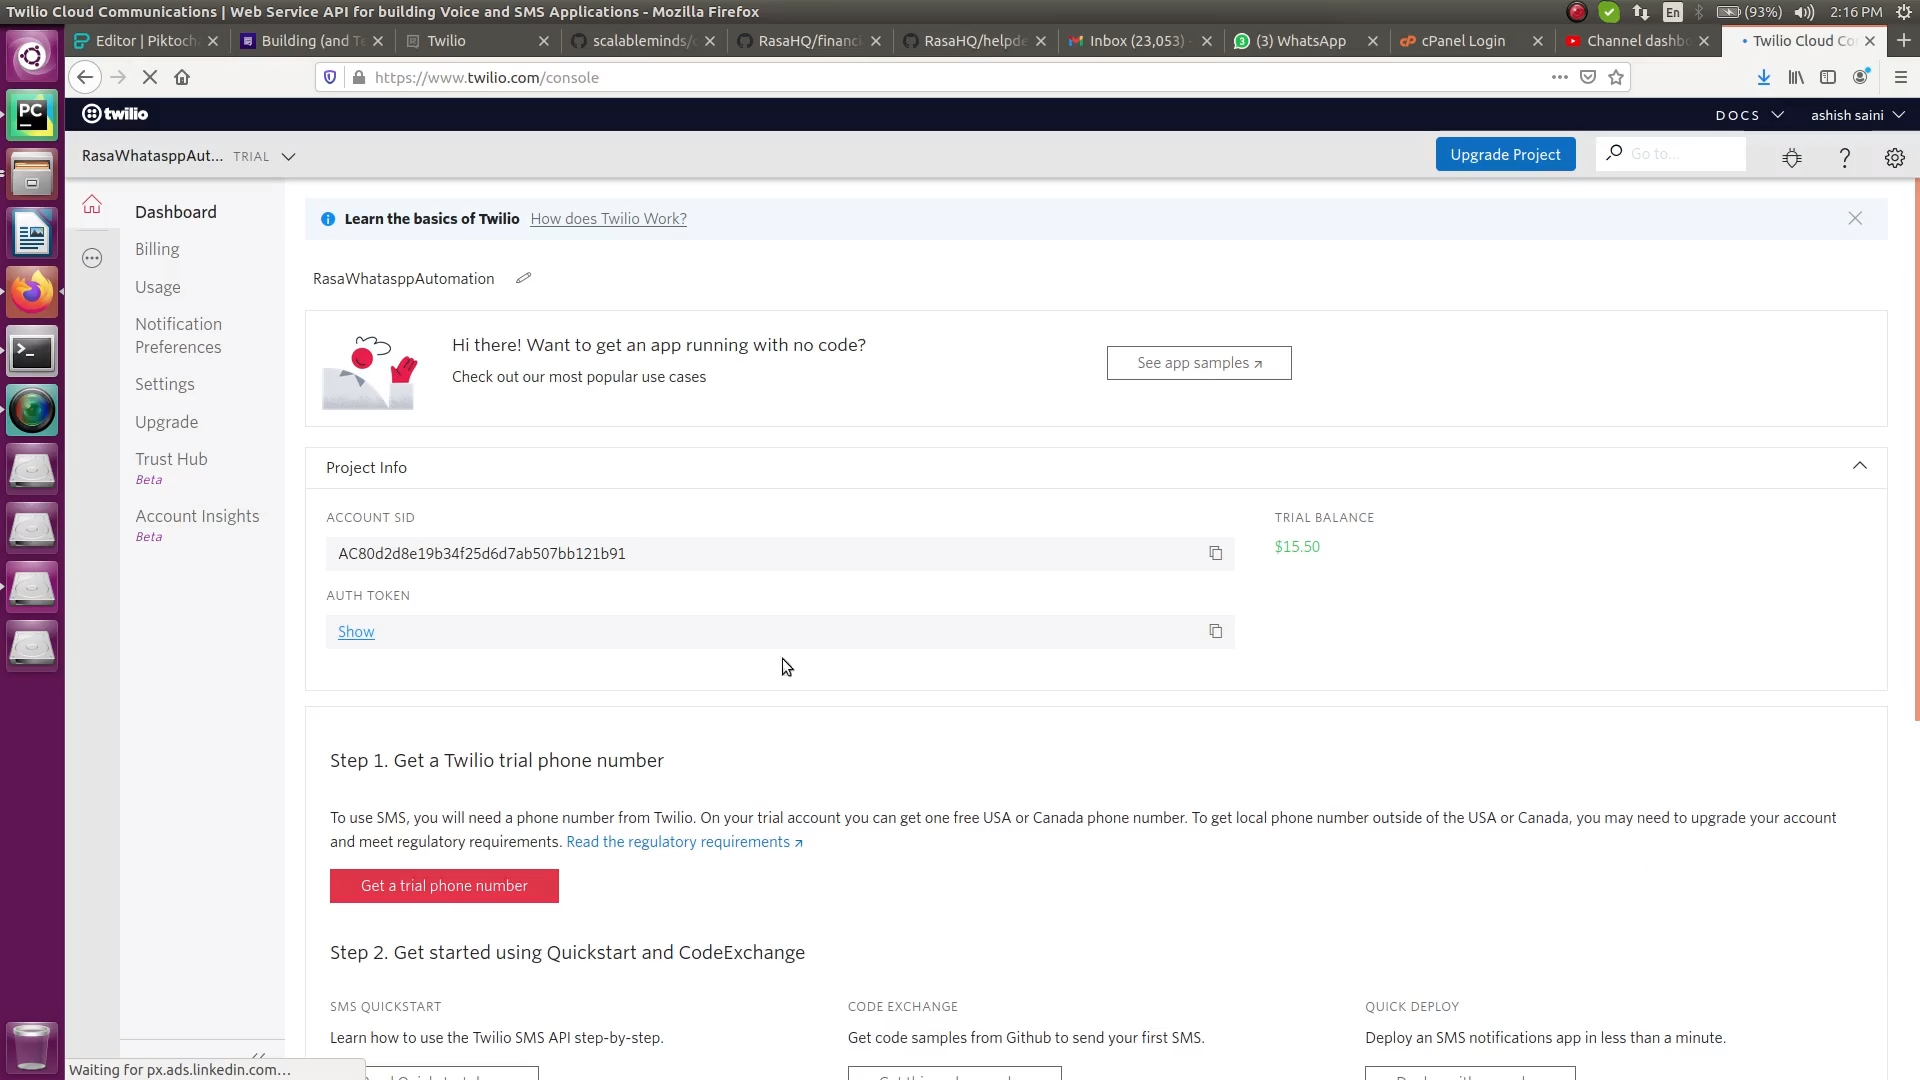Collapse the Project Info section
The image size is (1920, 1080).
[1860, 466]
